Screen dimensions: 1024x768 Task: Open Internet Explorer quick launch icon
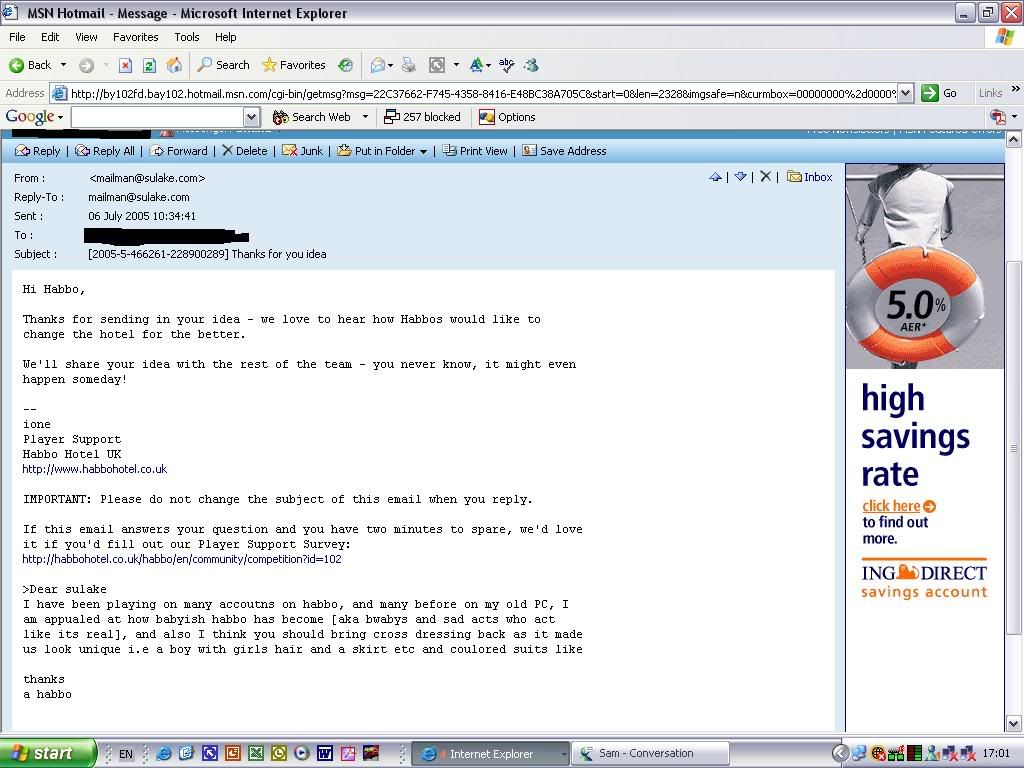click(x=163, y=754)
